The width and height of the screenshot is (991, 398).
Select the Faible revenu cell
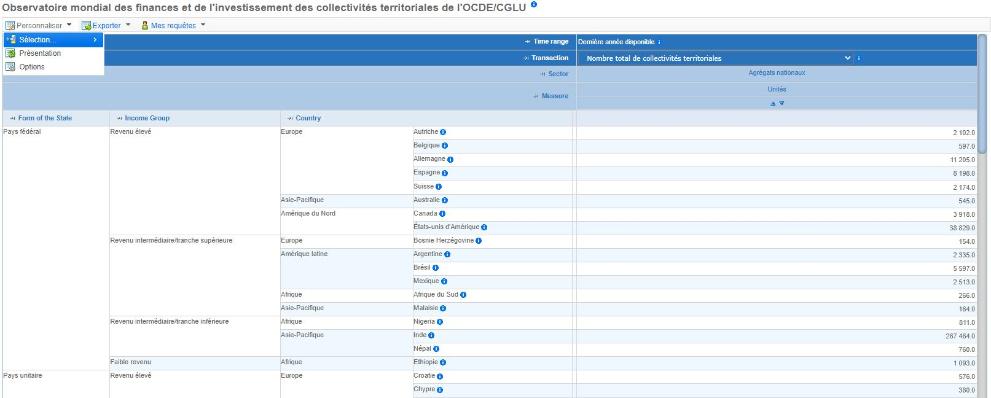pyautogui.click(x=131, y=363)
